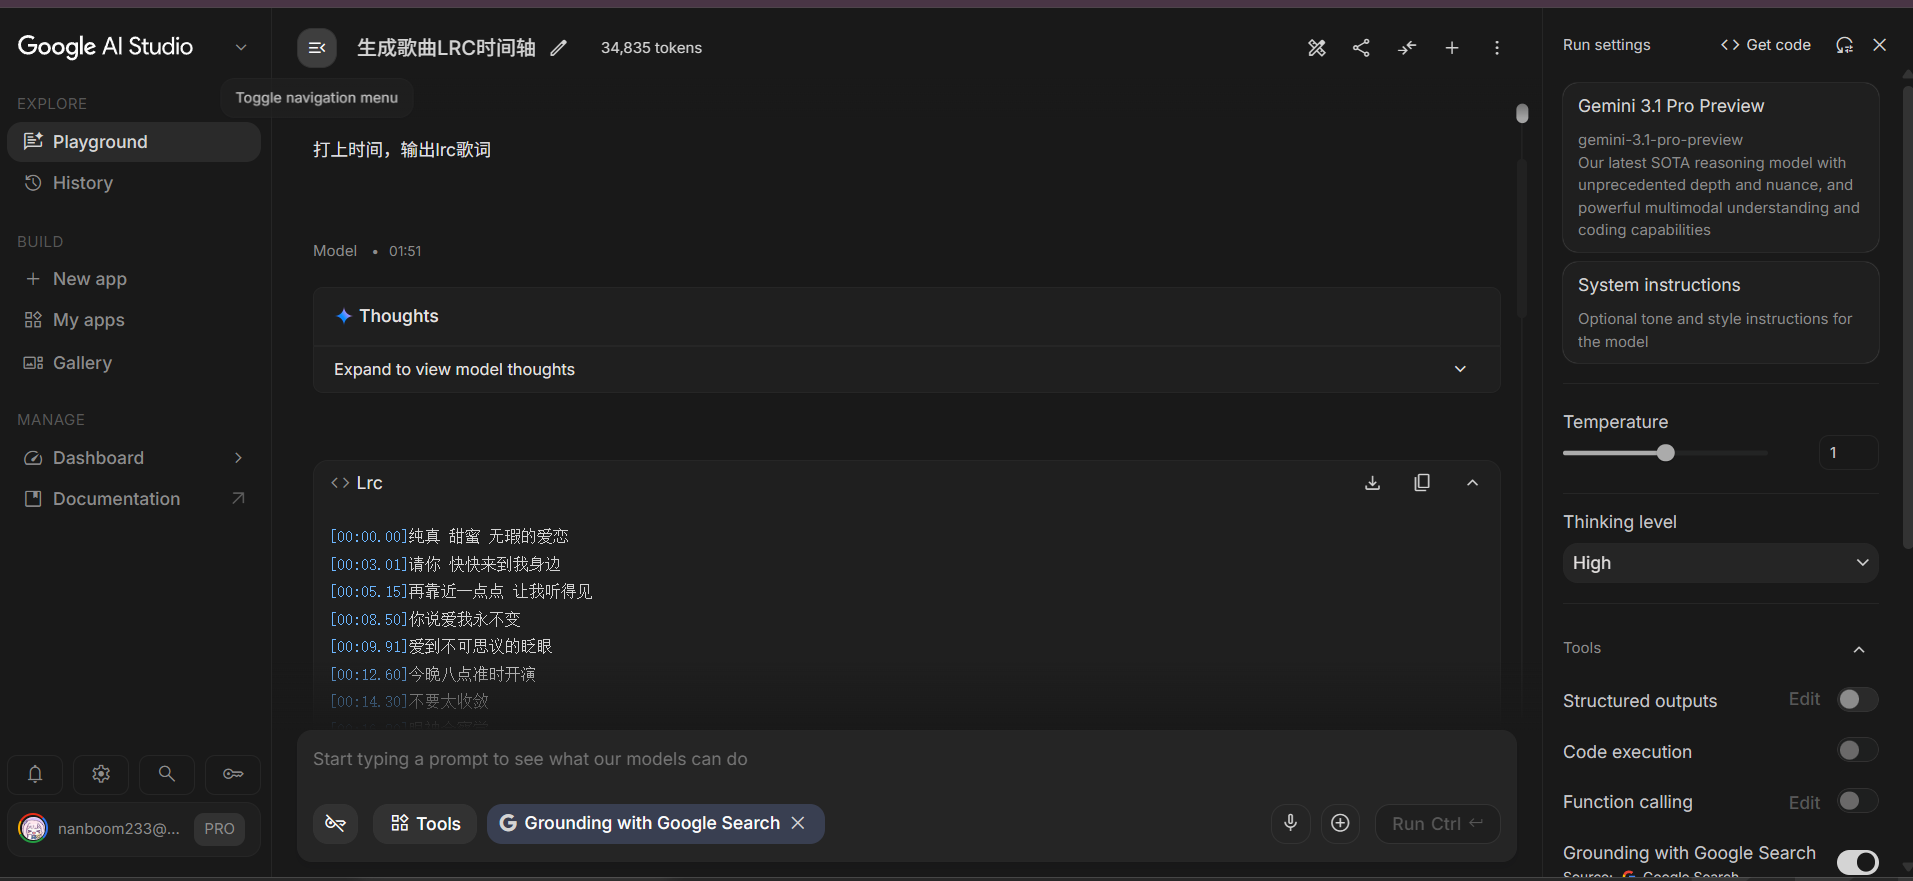
Task: Expand the Dashboard submenu
Action: click(238, 458)
